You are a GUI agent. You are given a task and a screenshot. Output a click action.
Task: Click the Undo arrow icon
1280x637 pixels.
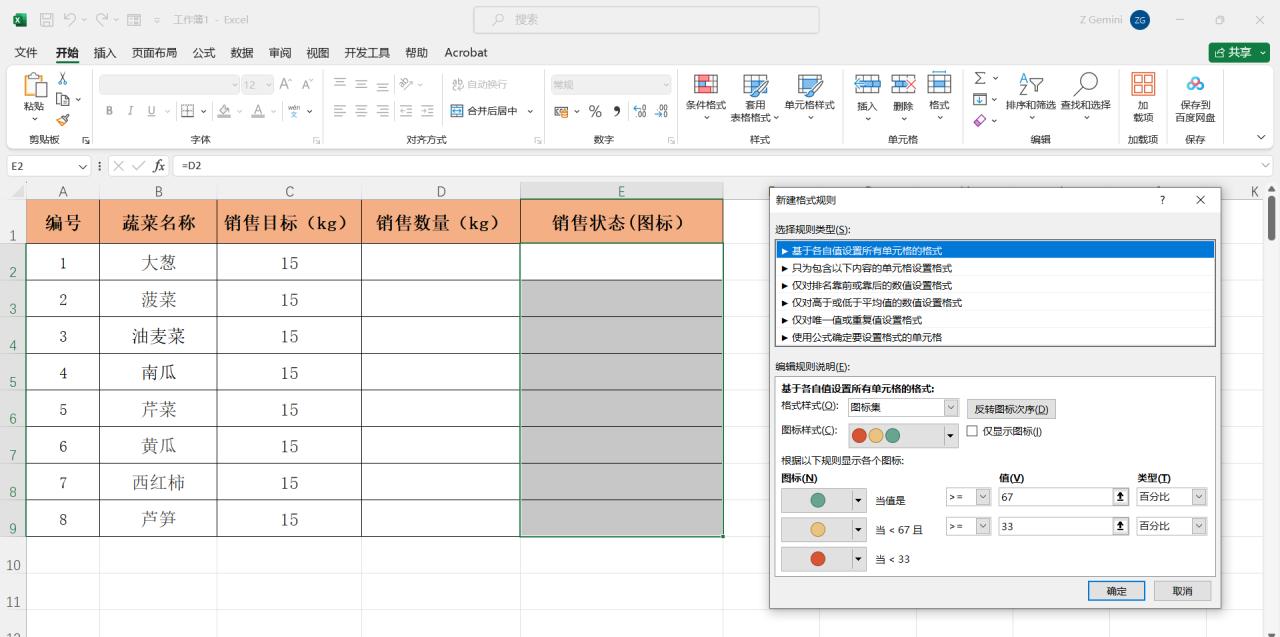70,20
